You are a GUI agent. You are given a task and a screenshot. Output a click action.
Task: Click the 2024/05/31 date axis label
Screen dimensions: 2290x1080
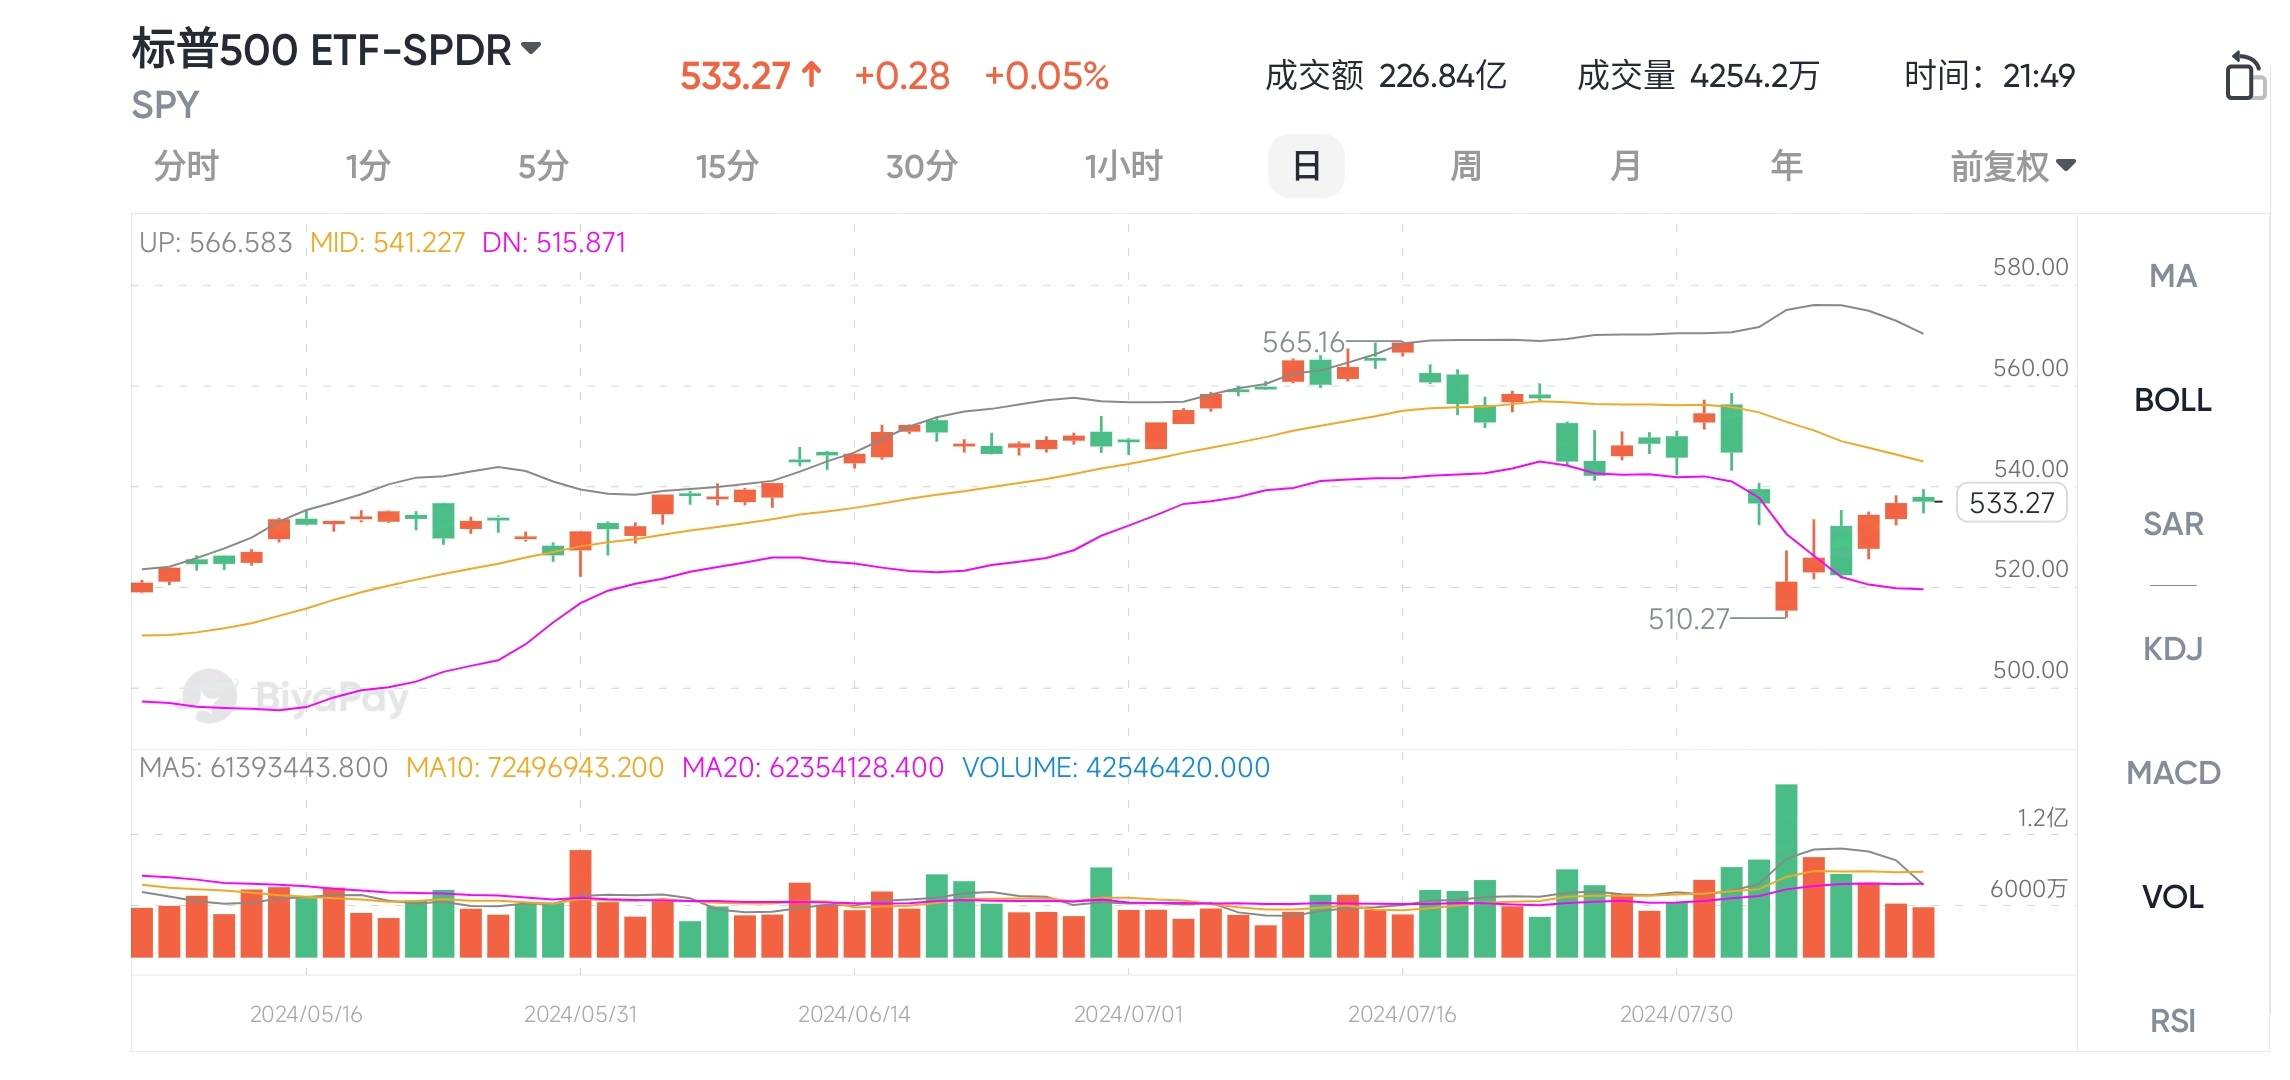pos(580,1014)
